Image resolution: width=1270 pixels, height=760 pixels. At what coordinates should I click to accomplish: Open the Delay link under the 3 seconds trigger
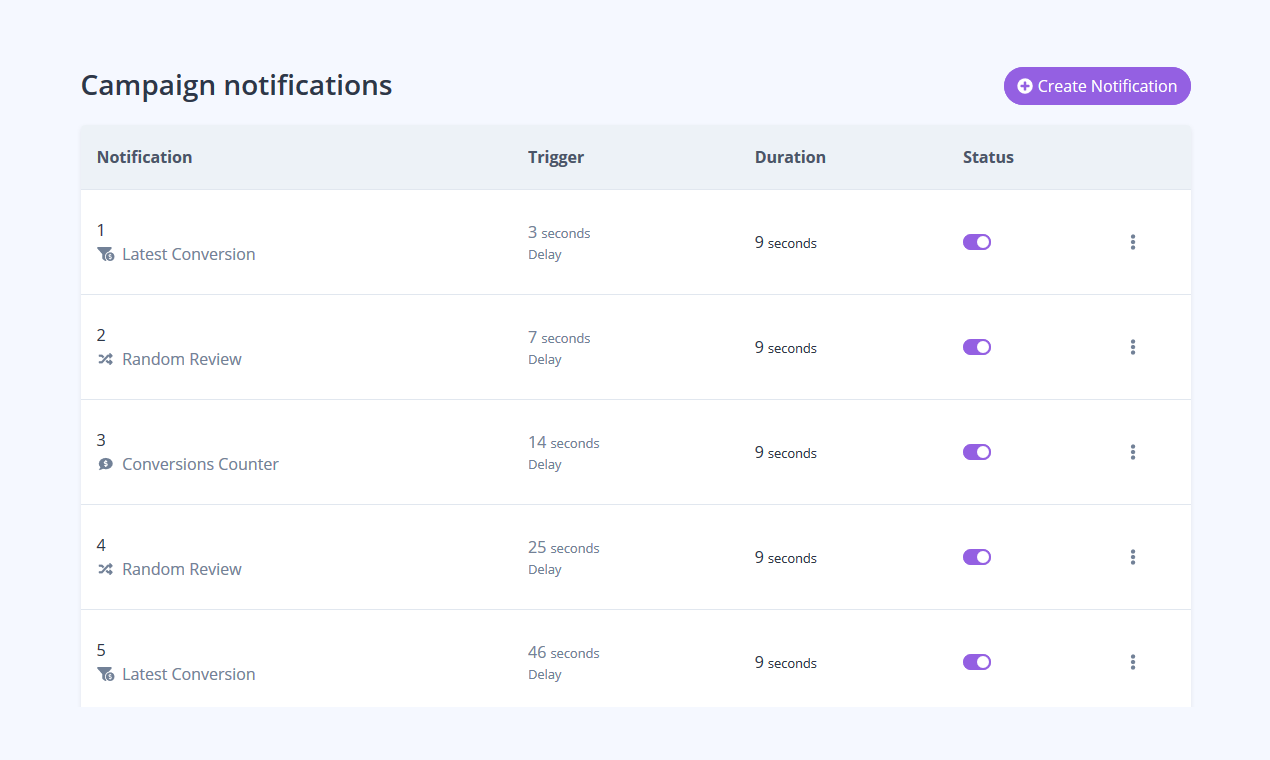(544, 254)
